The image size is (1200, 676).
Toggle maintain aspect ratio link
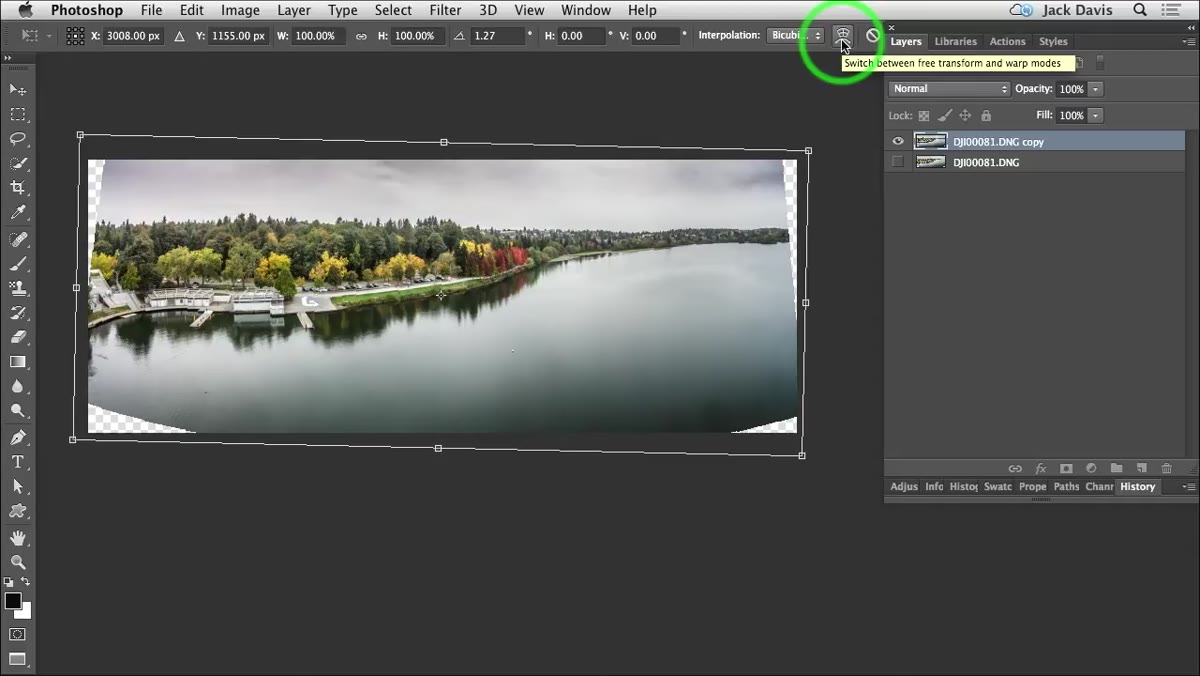tap(361, 36)
